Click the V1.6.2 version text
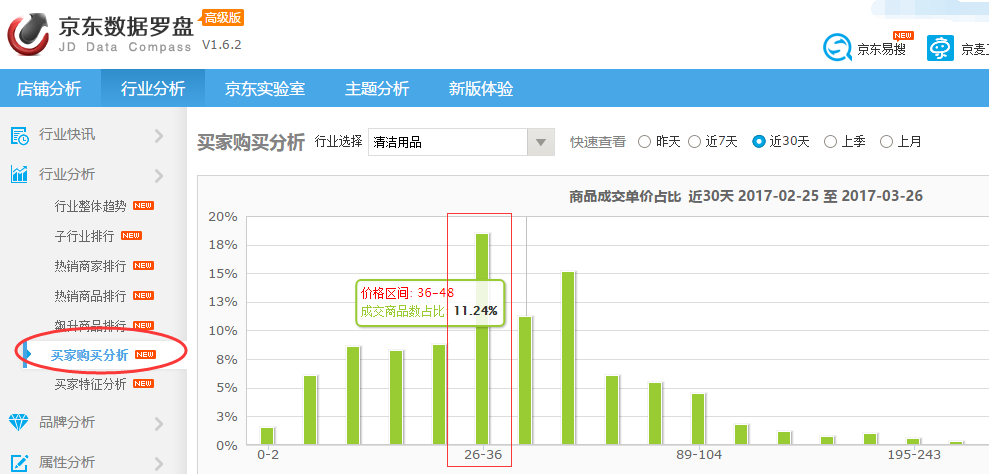The height and width of the screenshot is (474, 989). click(221, 45)
